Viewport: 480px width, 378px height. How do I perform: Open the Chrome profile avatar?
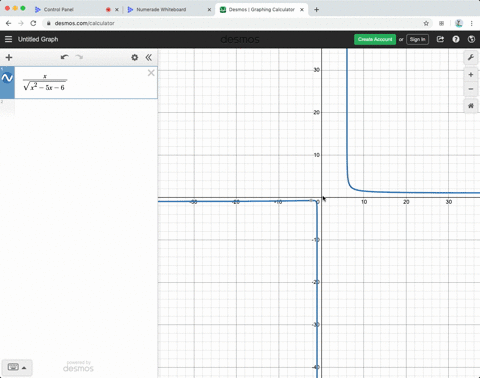pyautogui.click(x=459, y=23)
